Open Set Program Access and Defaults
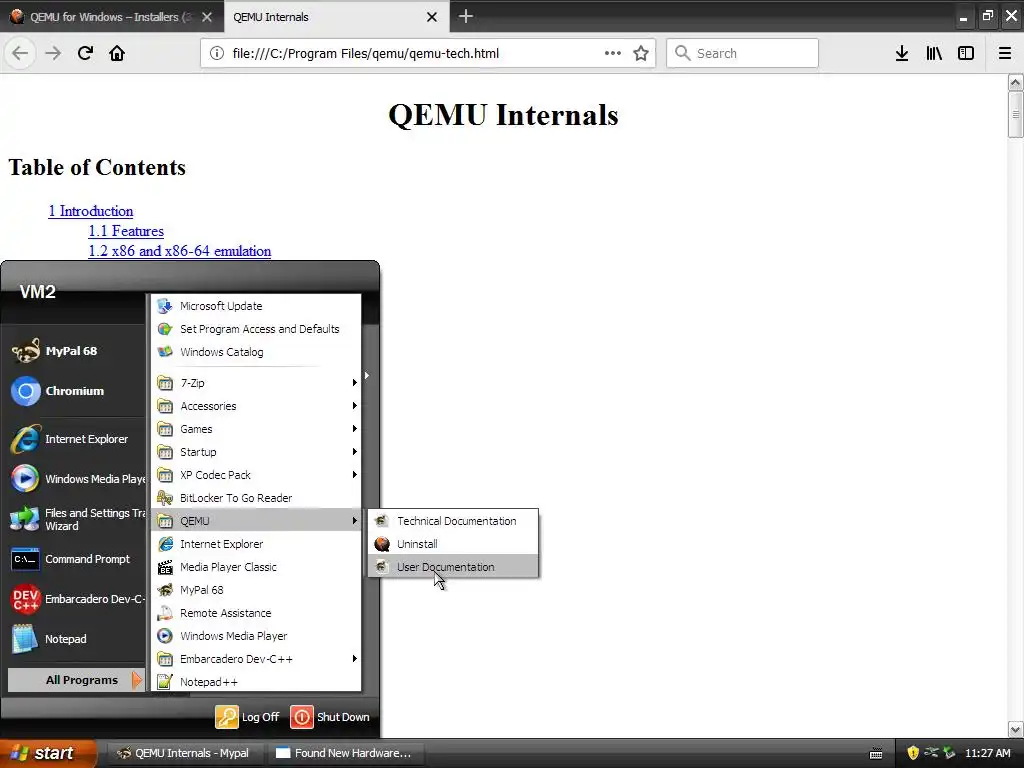Viewport: 1024px width, 768px height. (x=256, y=329)
